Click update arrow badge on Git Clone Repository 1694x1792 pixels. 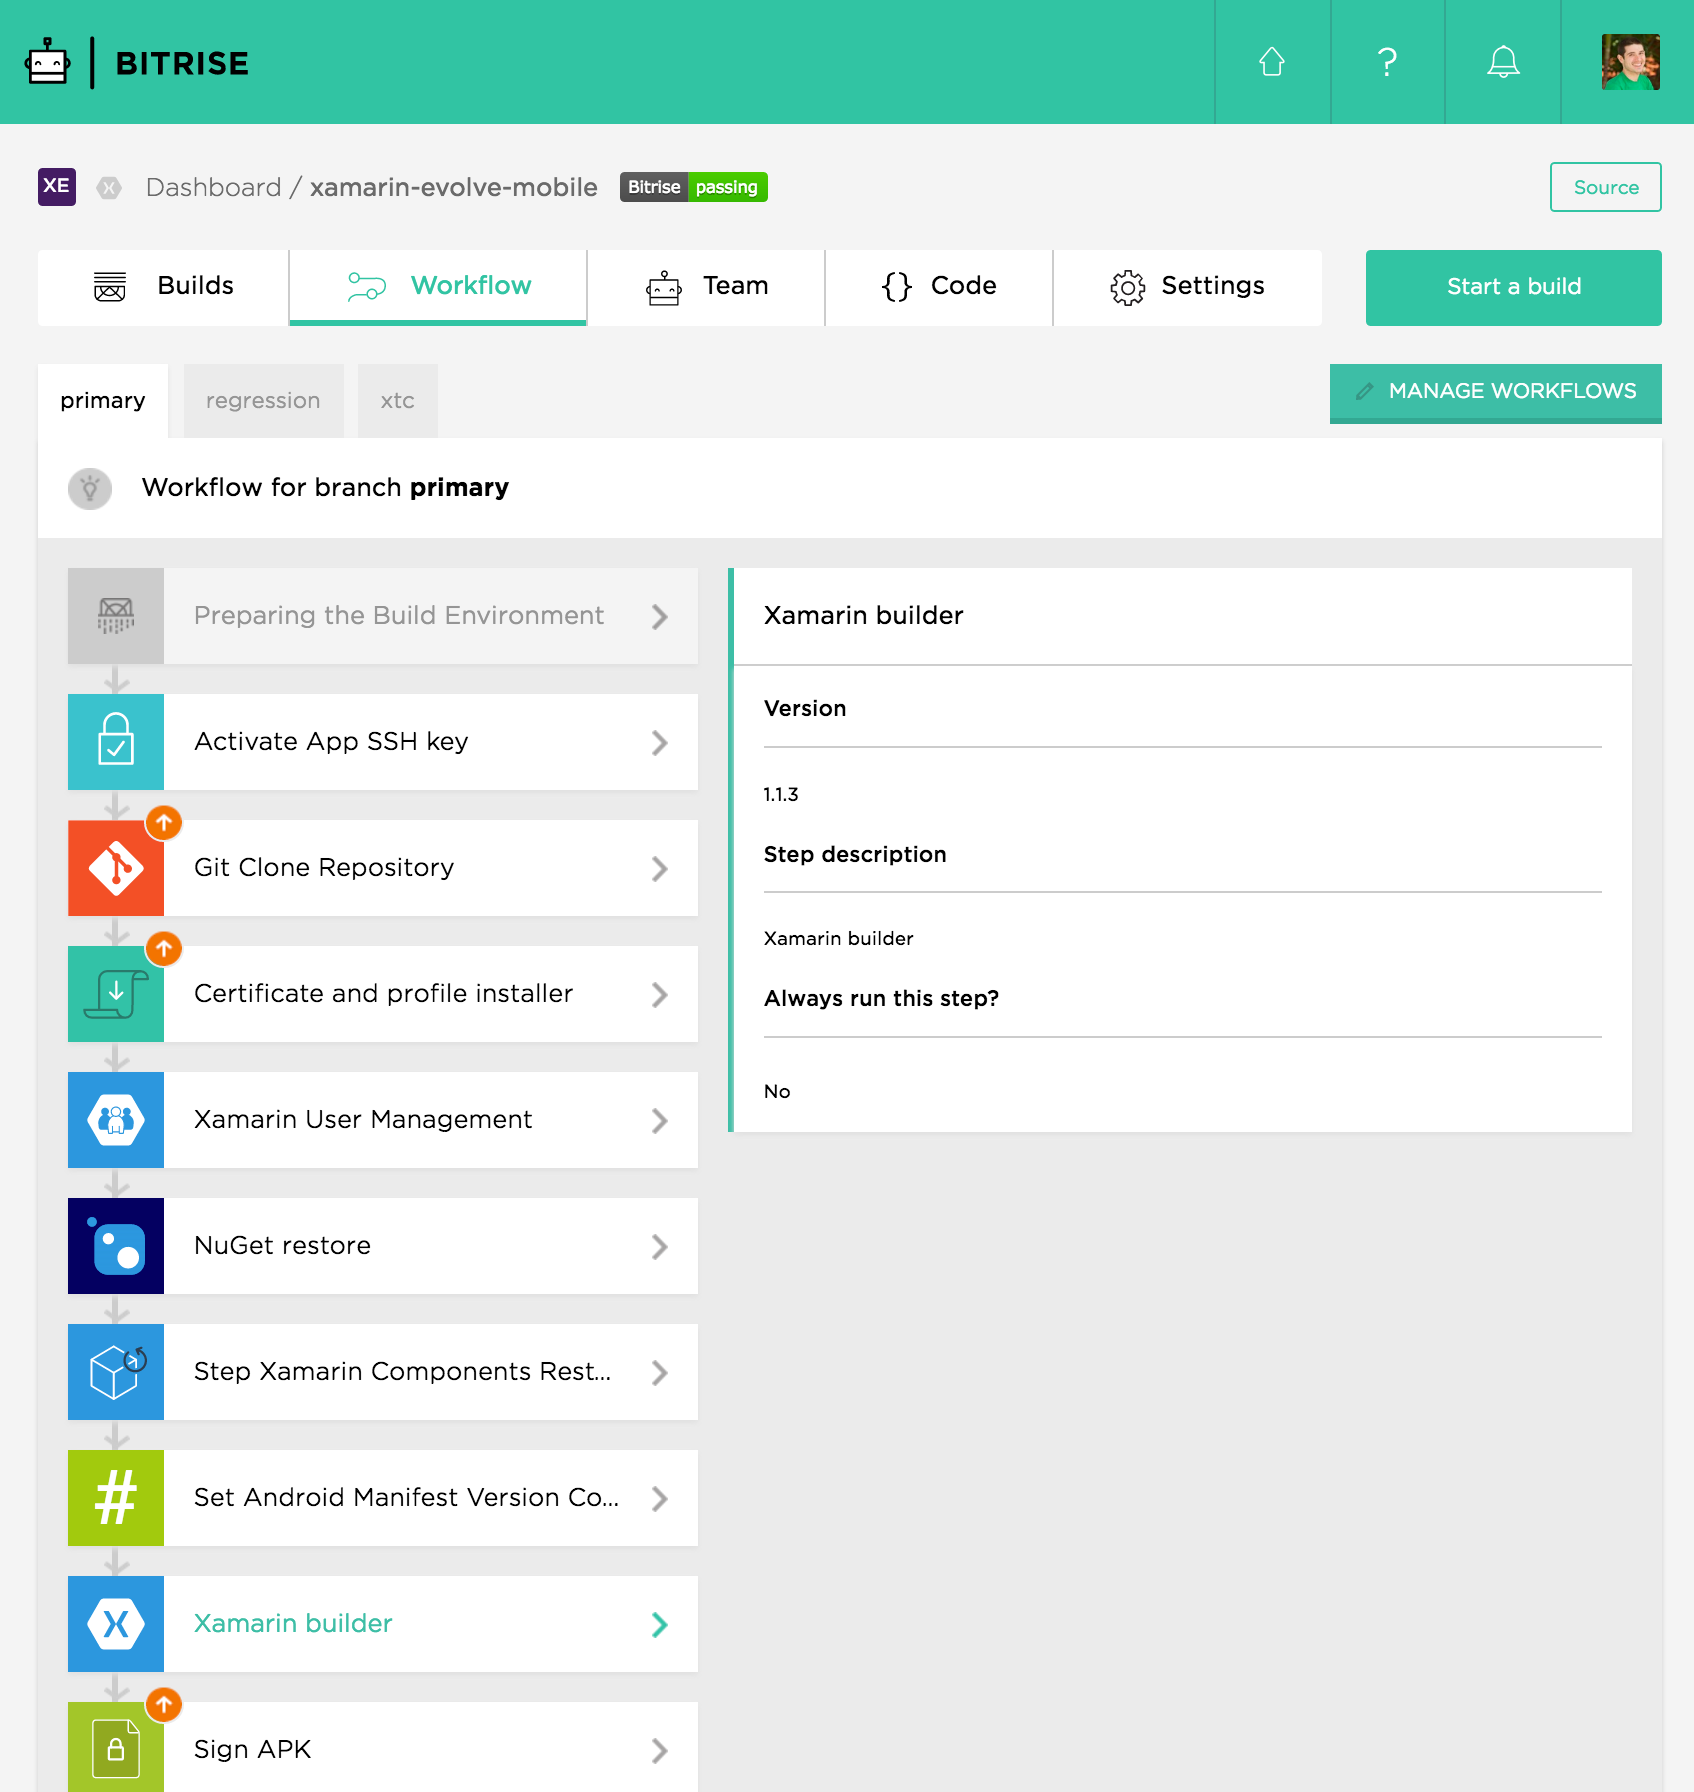click(x=164, y=822)
